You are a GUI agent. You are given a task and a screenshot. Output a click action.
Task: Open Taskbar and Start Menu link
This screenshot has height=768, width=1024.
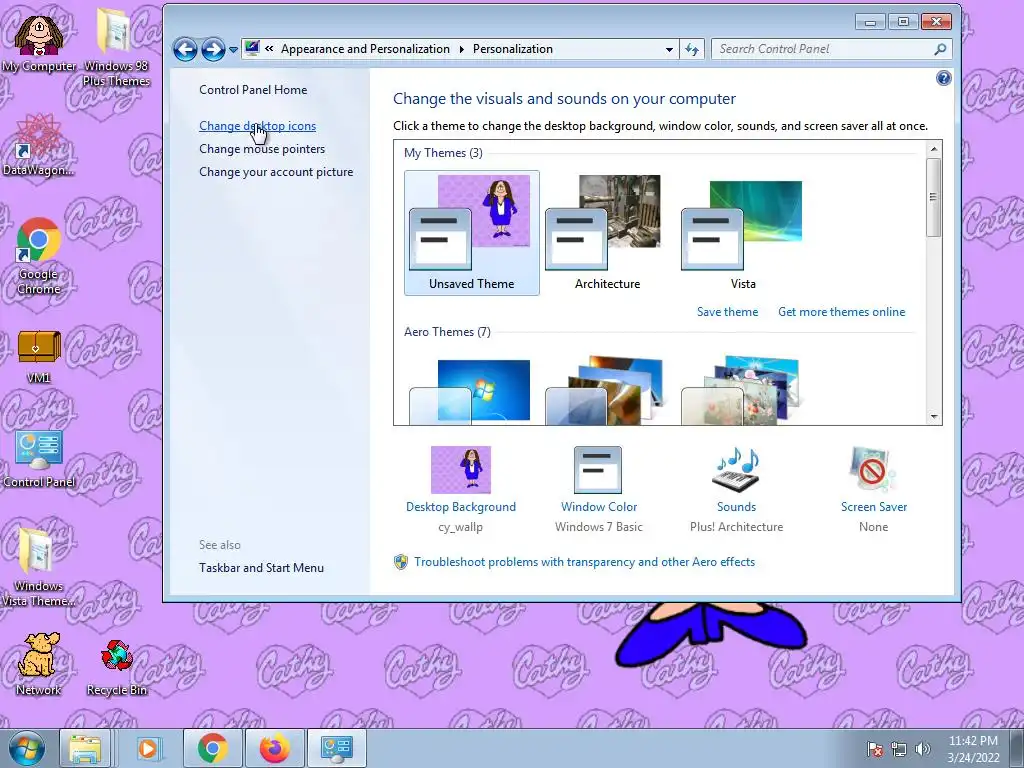coord(261,568)
